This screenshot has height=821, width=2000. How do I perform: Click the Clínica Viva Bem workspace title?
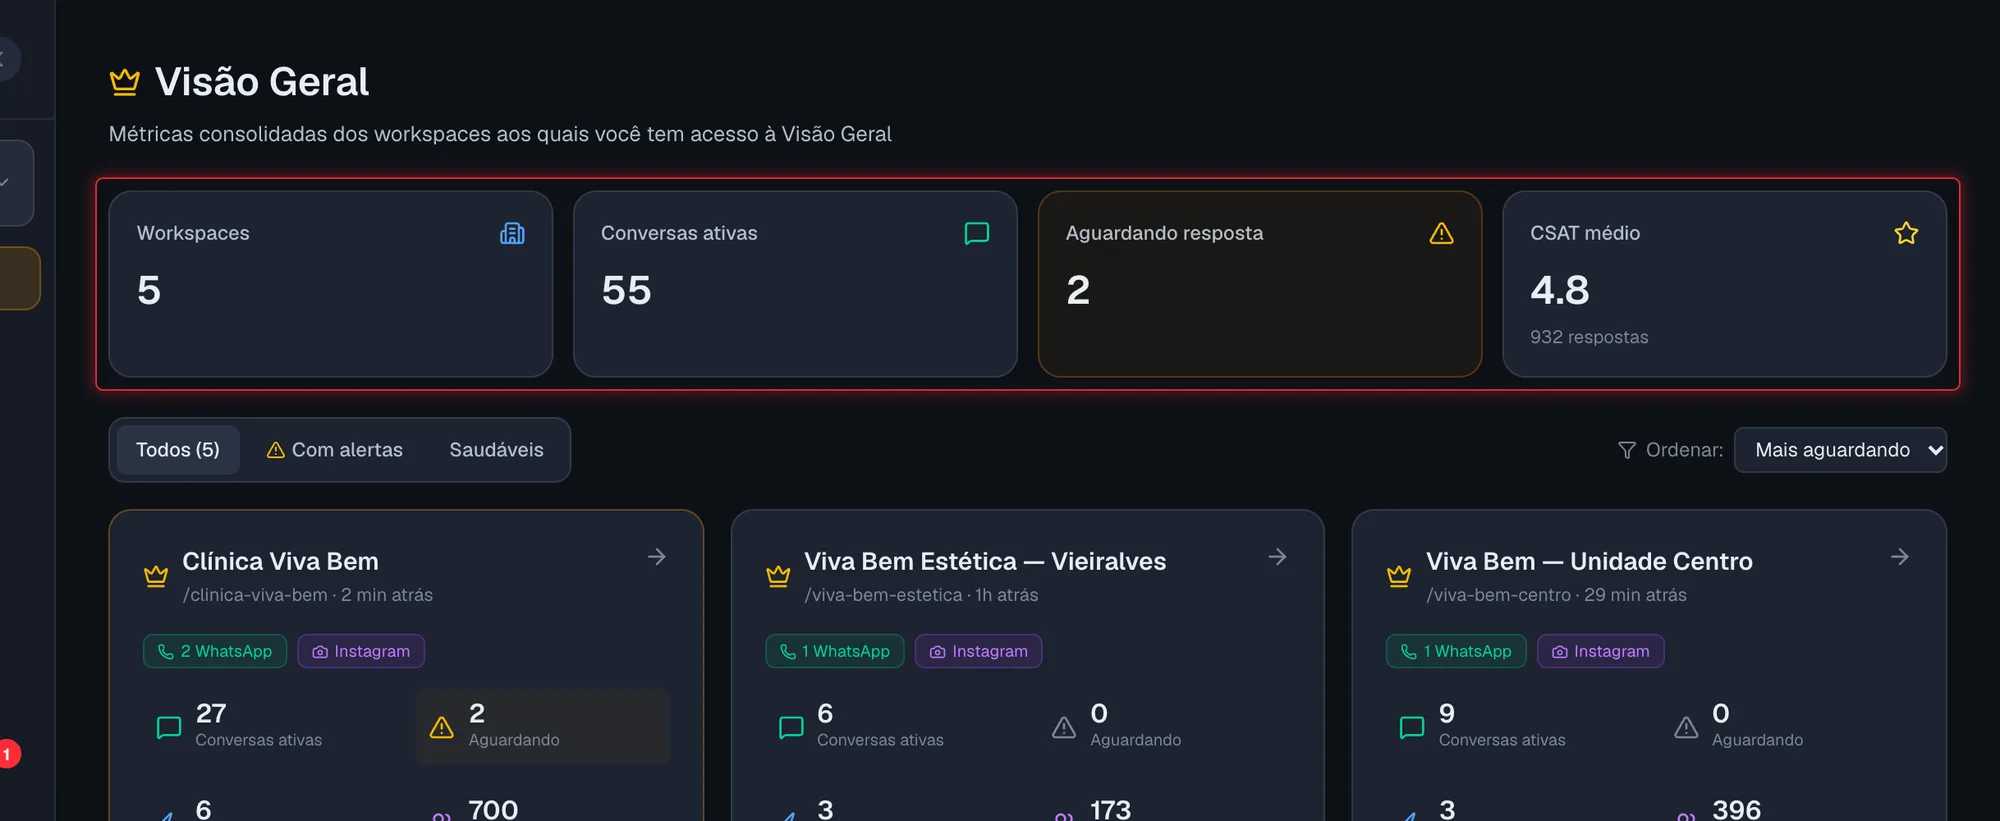[x=280, y=561]
